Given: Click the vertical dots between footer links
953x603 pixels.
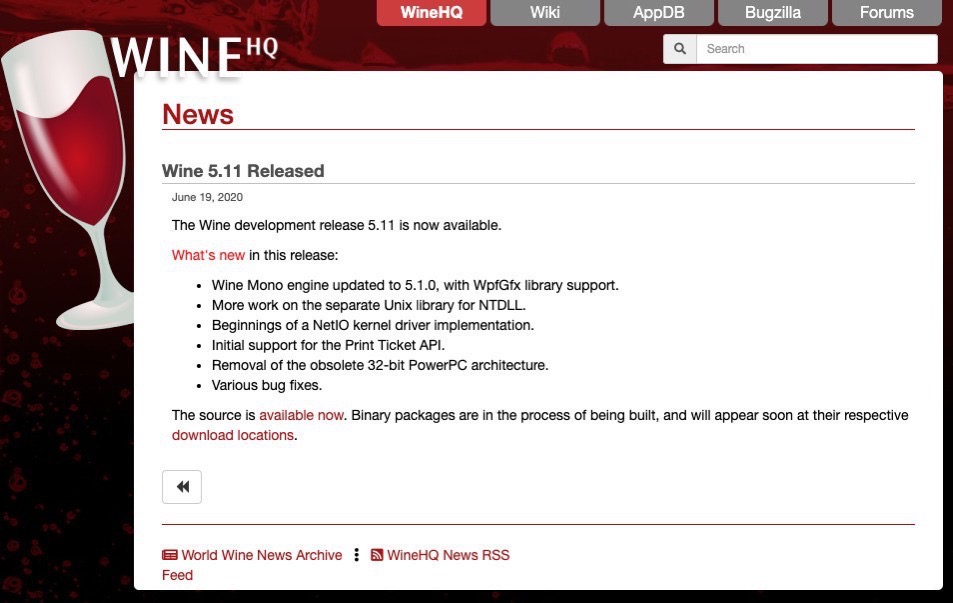Looking at the screenshot, I should (x=356, y=555).
